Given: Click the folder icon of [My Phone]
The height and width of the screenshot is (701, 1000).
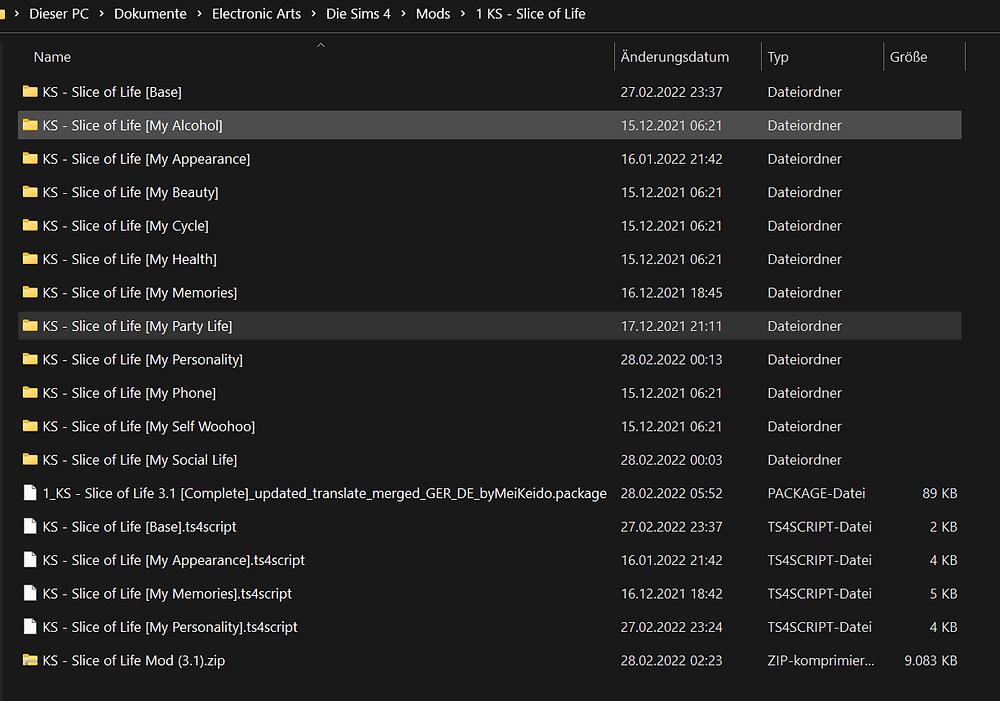Looking at the screenshot, I should (30, 392).
